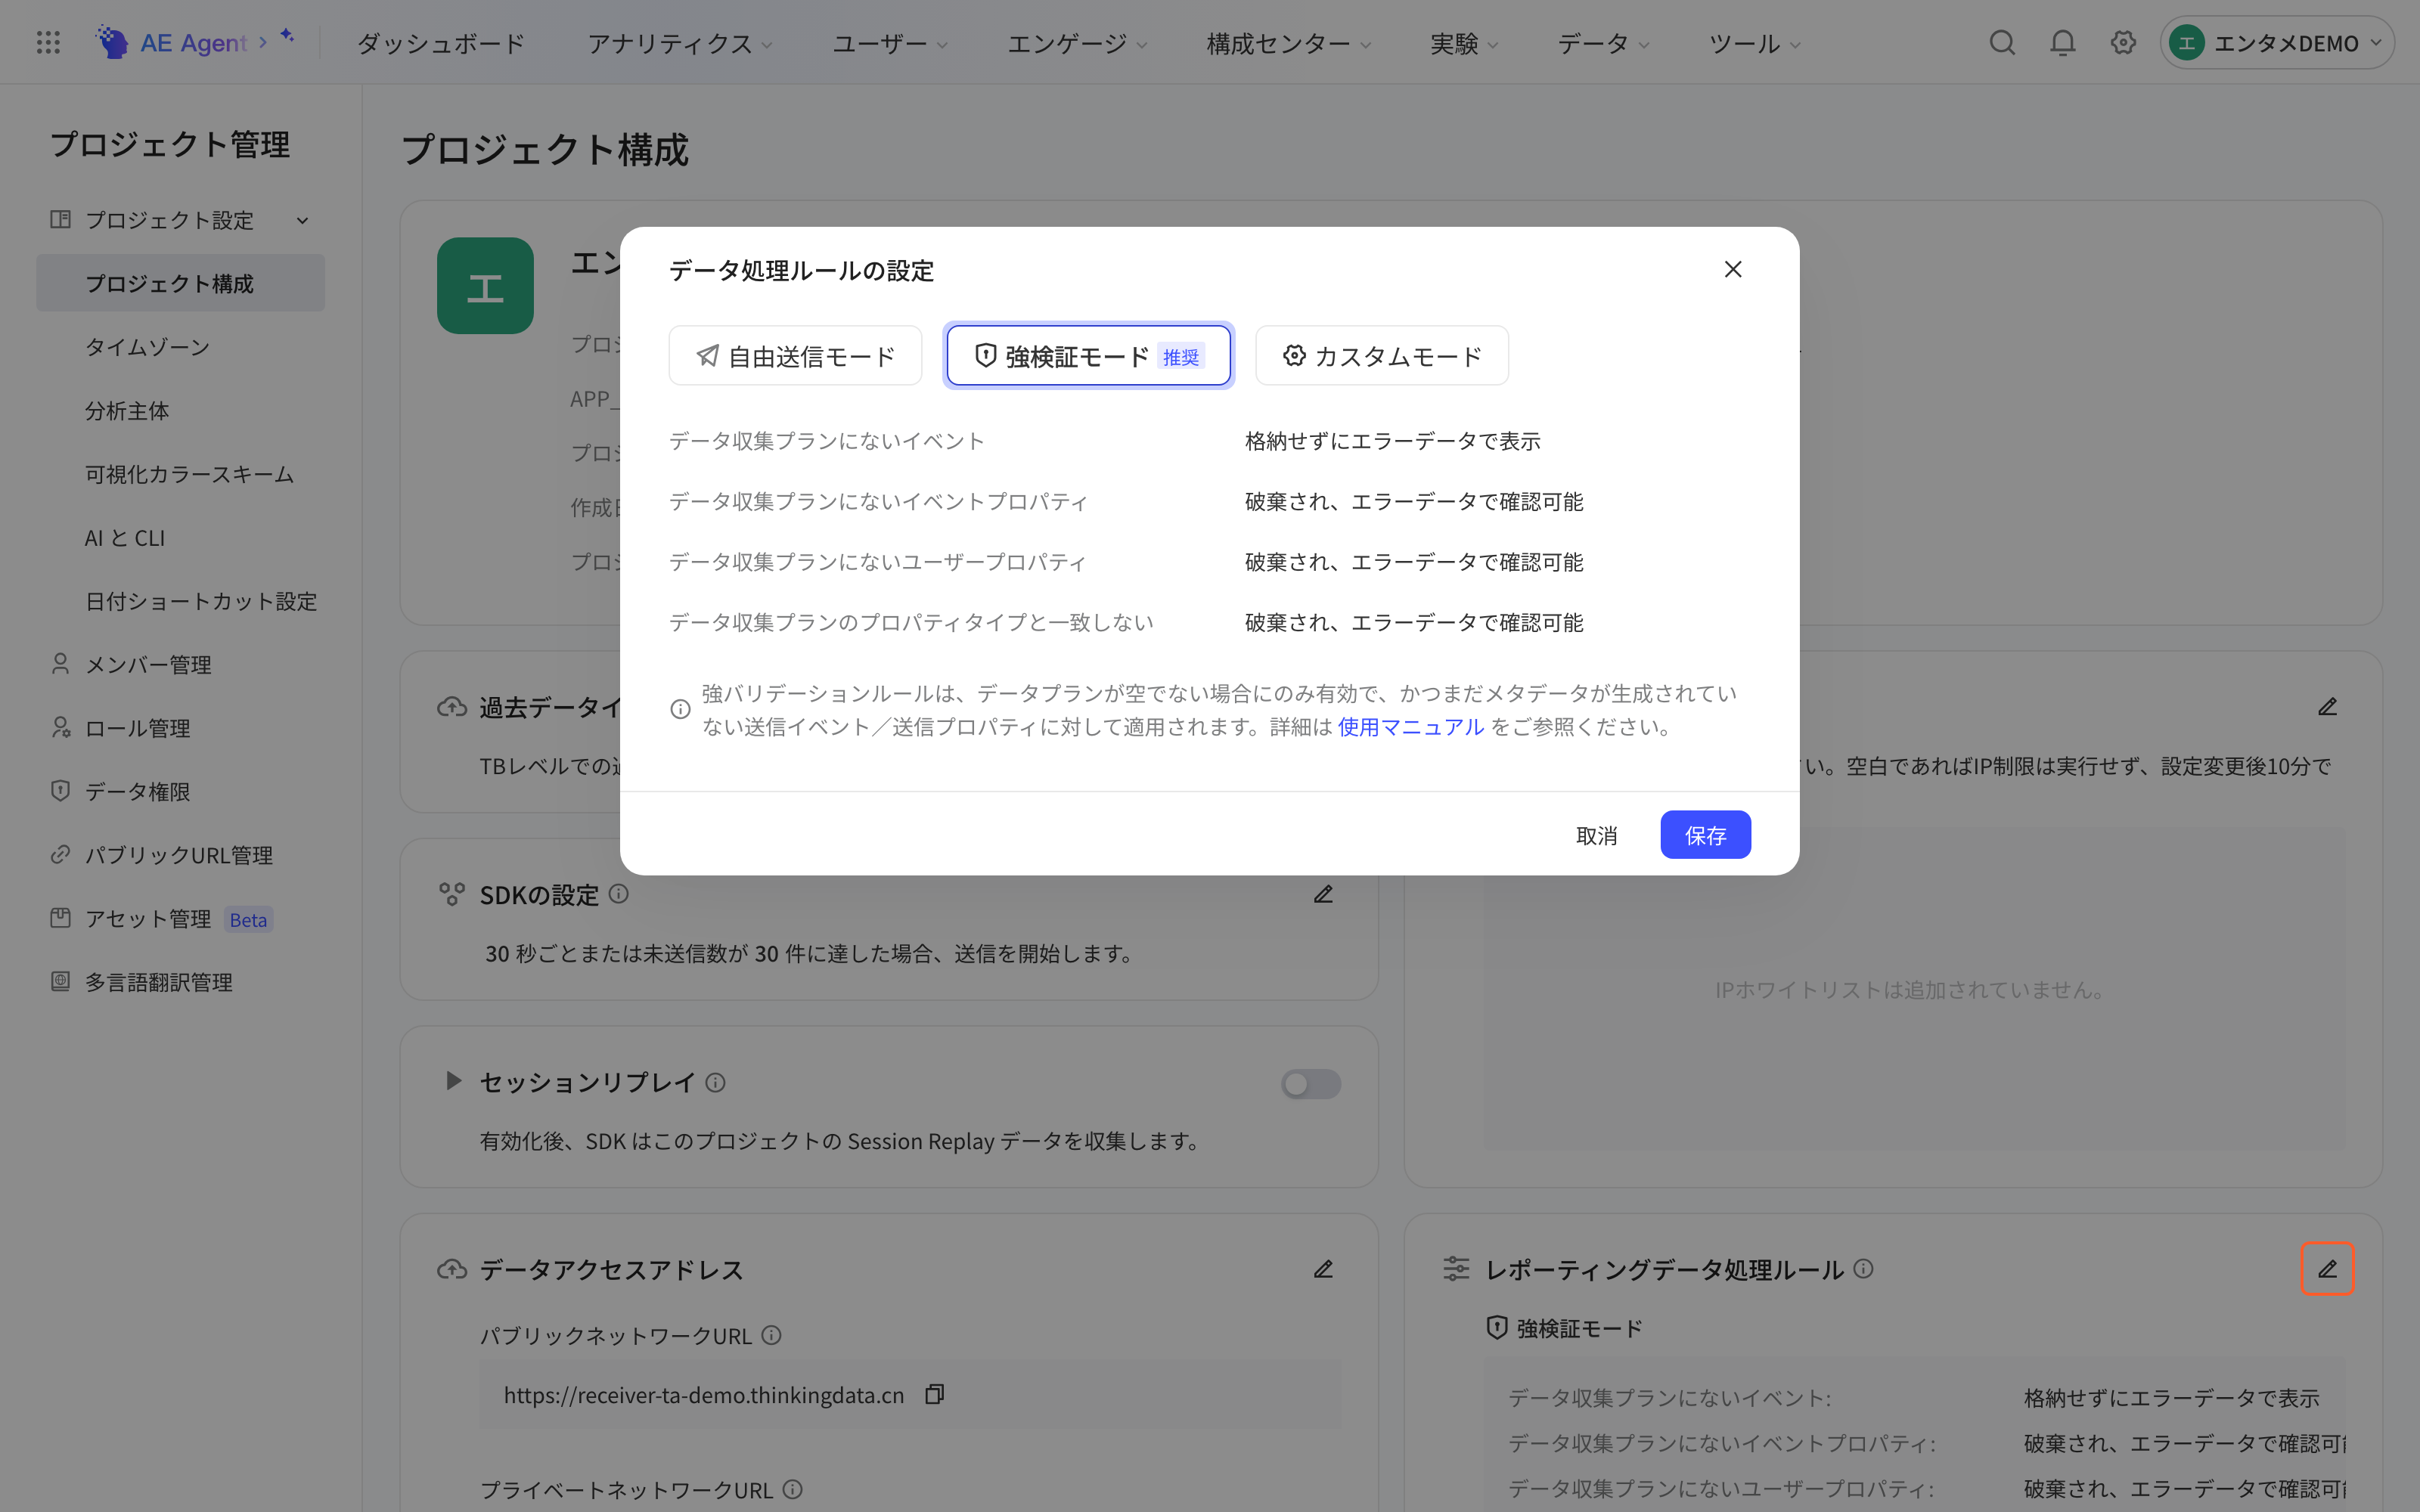The height and width of the screenshot is (1512, 2420).
Task: Show info for SDKの設定
Action: pyautogui.click(x=619, y=893)
